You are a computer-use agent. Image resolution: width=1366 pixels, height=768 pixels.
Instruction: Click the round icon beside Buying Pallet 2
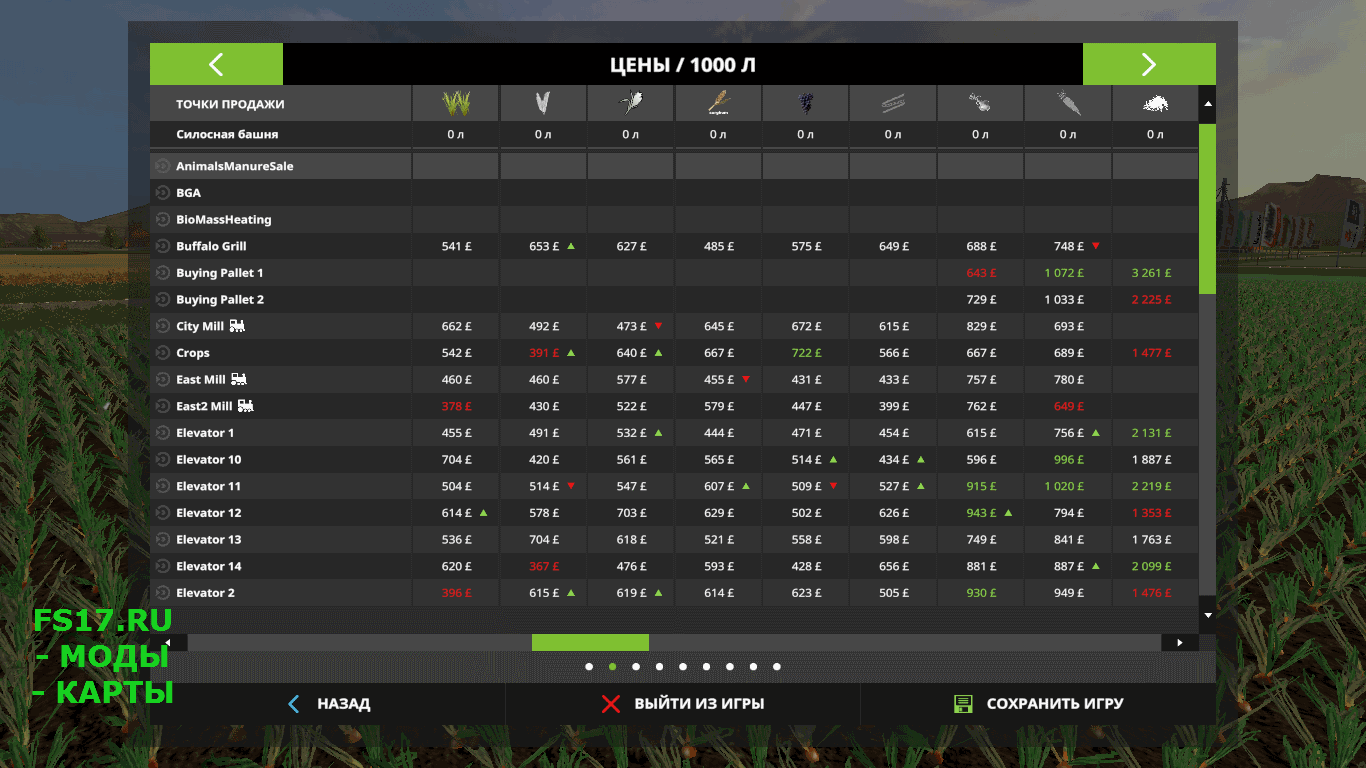pyautogui.click(x=162, y=300)
